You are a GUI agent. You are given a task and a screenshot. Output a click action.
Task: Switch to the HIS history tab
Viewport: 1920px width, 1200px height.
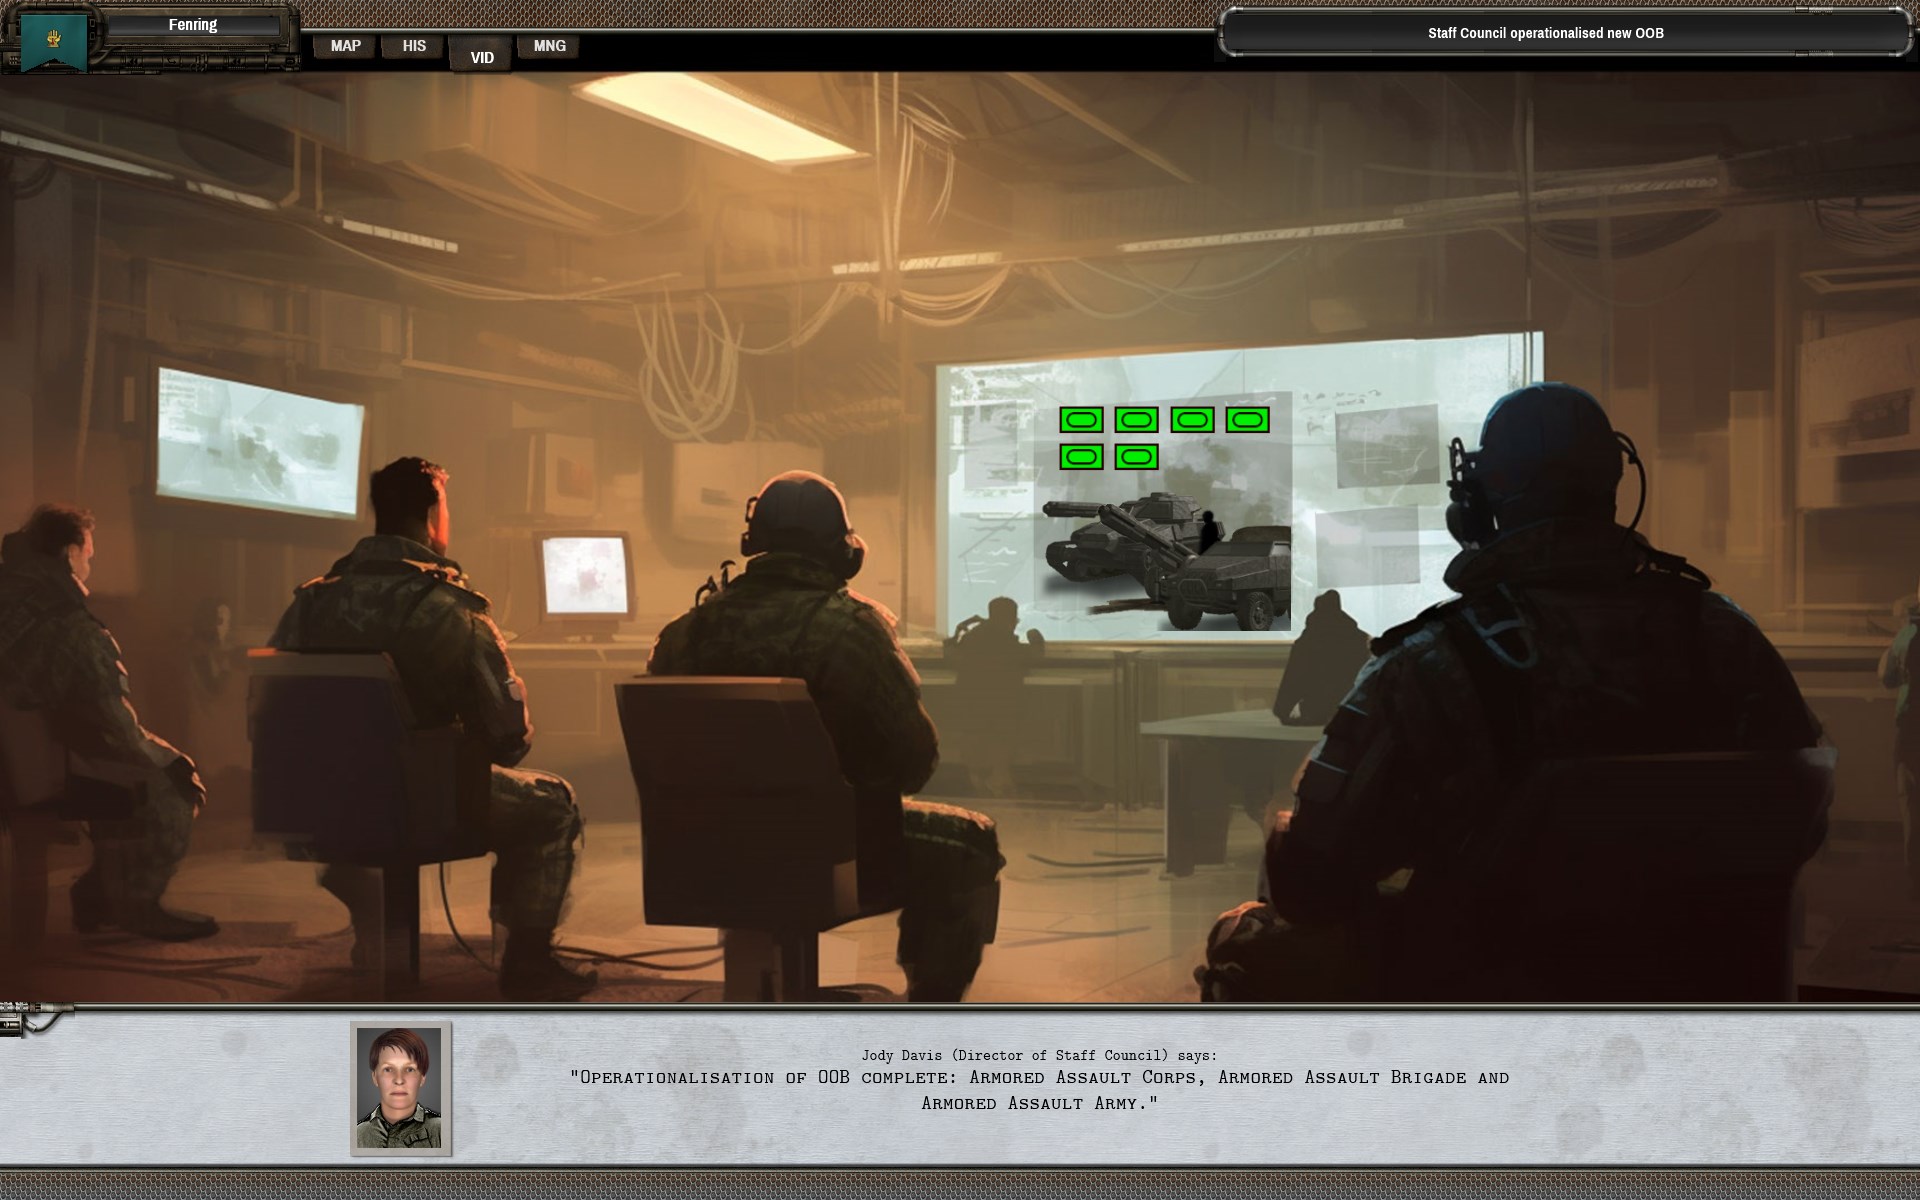pos(414,46)
